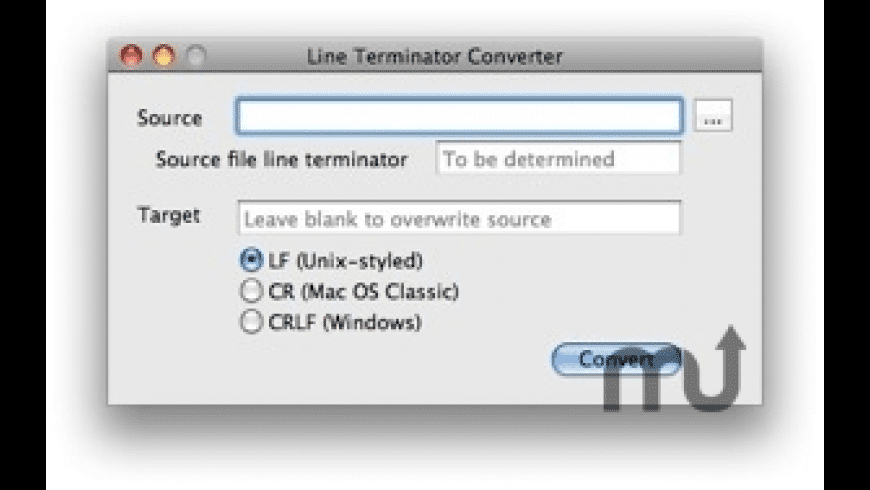The height and width of the screenshot is (490, 870).
Task: Click the Line Terminator Converter window title
Action: [434, 56]
